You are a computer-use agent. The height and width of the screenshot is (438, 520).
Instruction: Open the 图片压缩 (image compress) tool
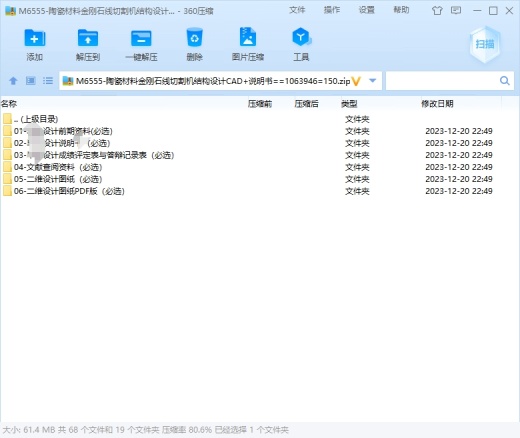248,37
